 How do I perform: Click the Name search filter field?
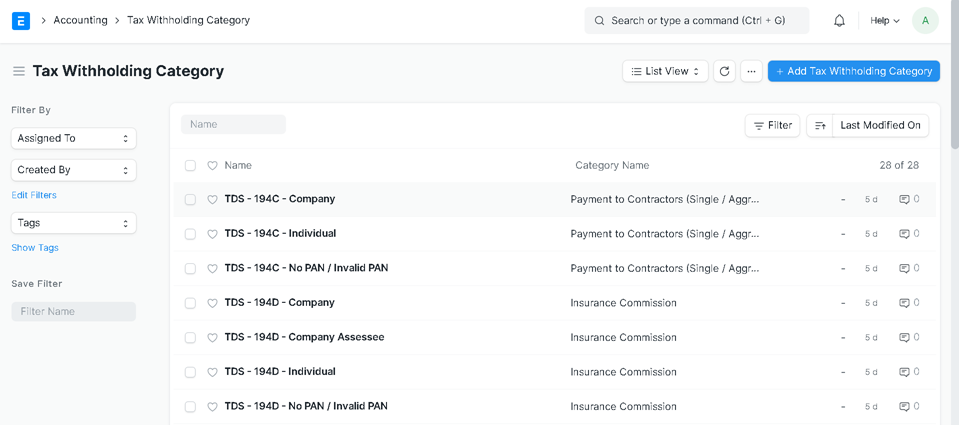[x=233, y=124]
